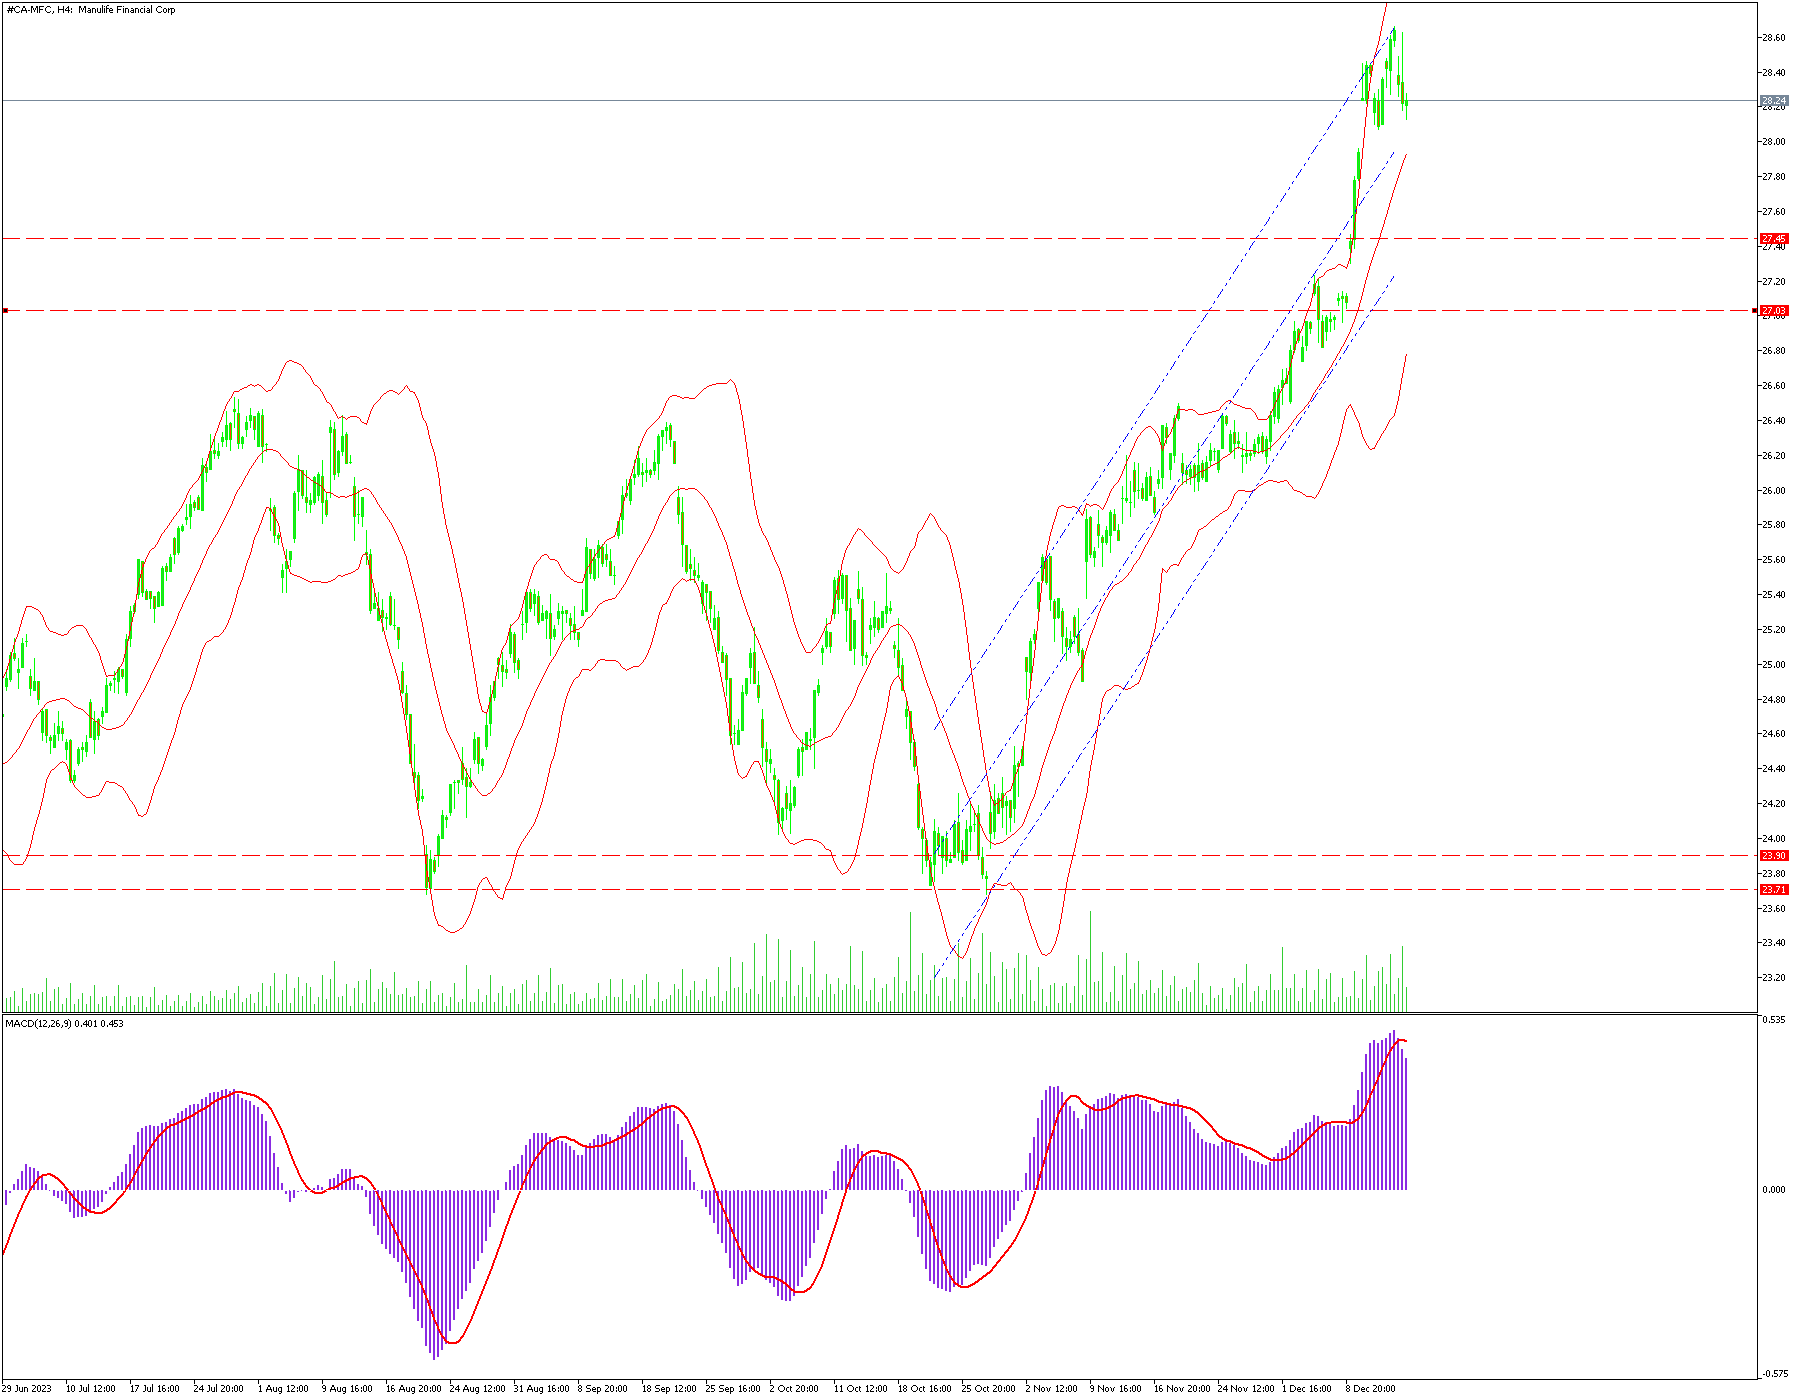Click the '24 Nov 12:00' time label
Screen dimensions: 1800x1400
click(1246, 1389)
